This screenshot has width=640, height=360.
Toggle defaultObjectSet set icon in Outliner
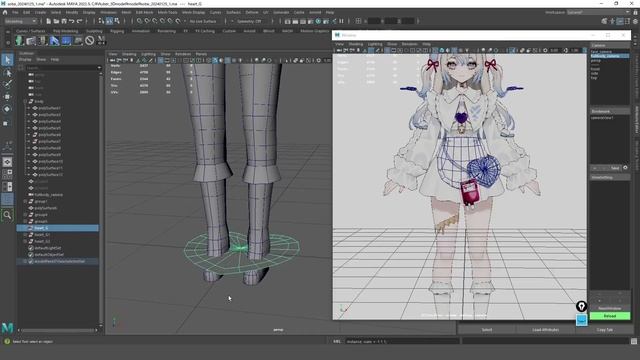(31, 254)
